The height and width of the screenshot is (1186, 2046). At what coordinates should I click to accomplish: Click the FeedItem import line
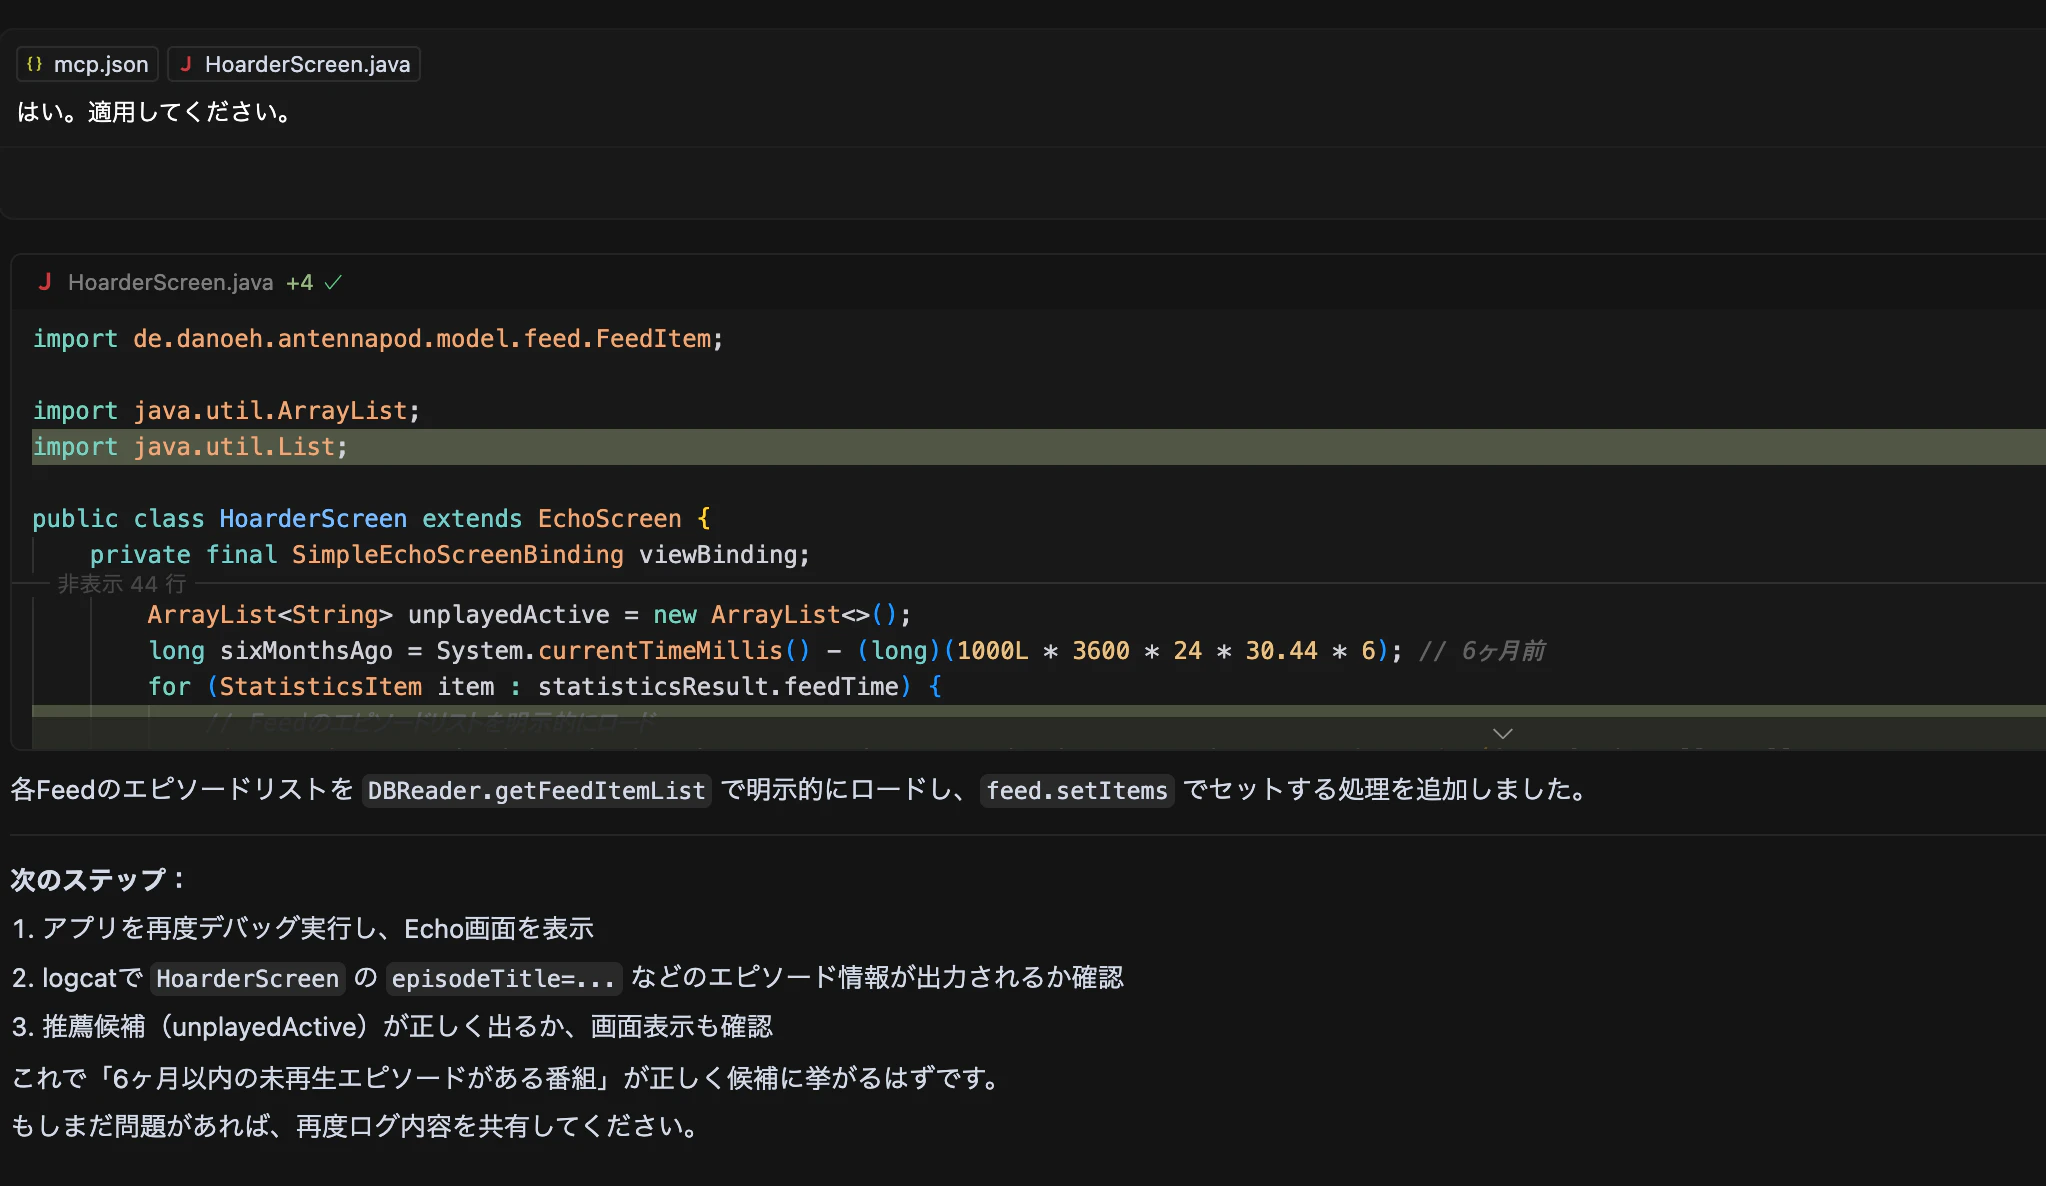(x=378, y=339)
